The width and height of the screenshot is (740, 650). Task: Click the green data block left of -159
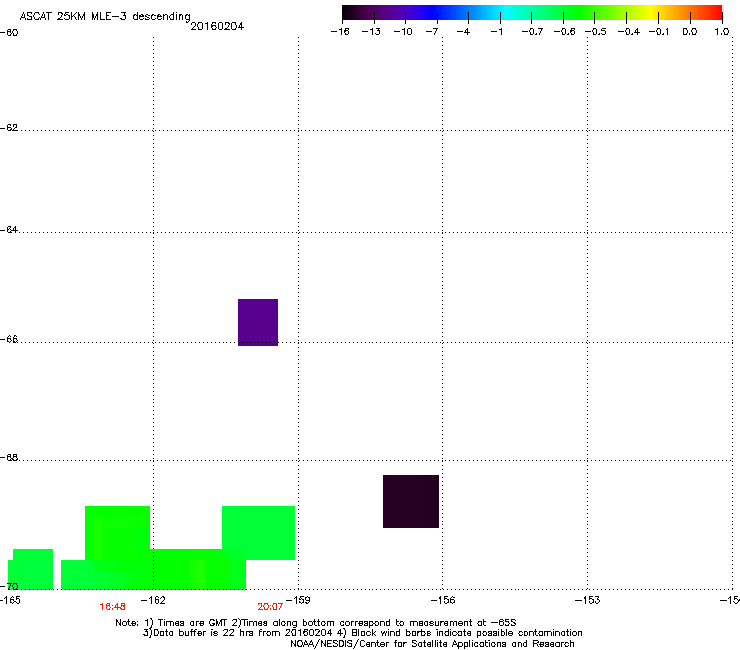tap(259, 533)
